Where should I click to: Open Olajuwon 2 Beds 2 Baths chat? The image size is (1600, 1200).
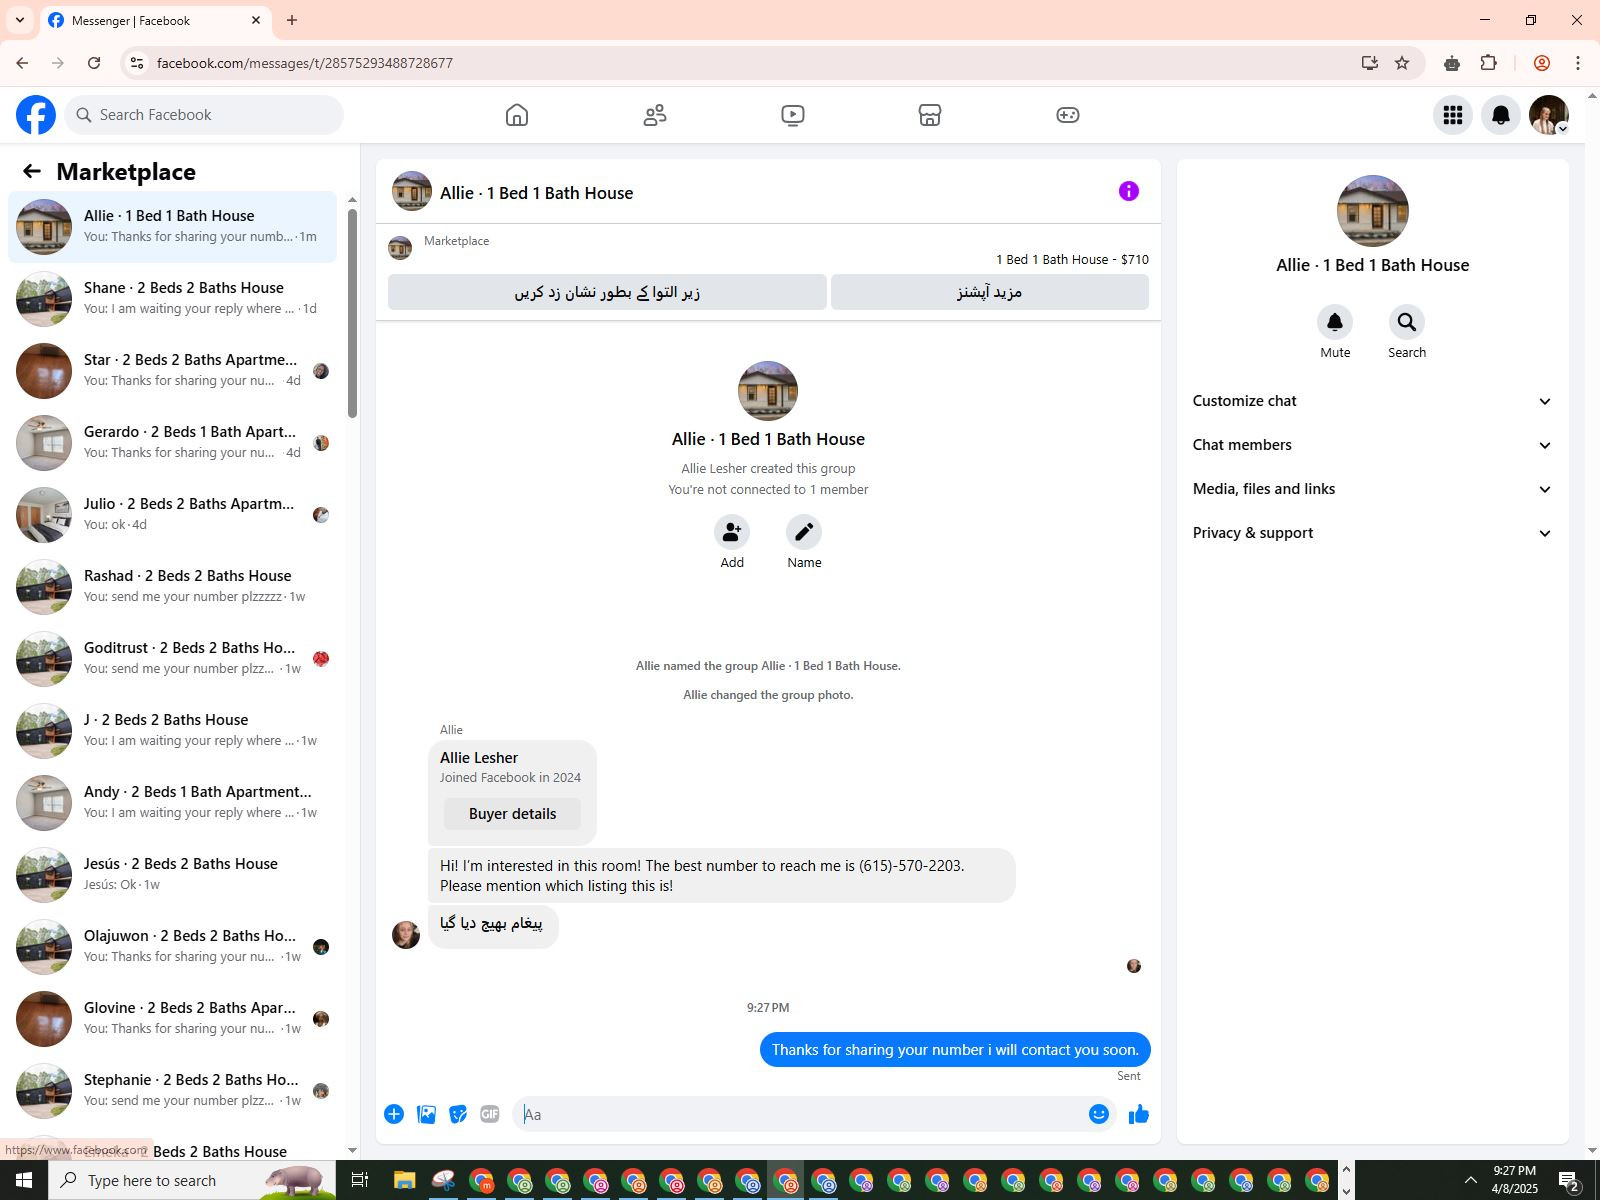[172, 947]
